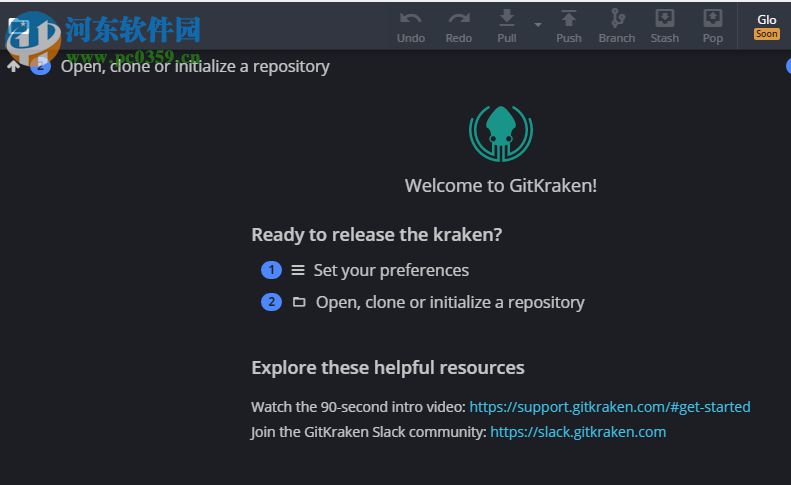Screen dimensions: 791x485
Task: Click the folder icon beside 'Open, clone'
Action: (299, 302)
